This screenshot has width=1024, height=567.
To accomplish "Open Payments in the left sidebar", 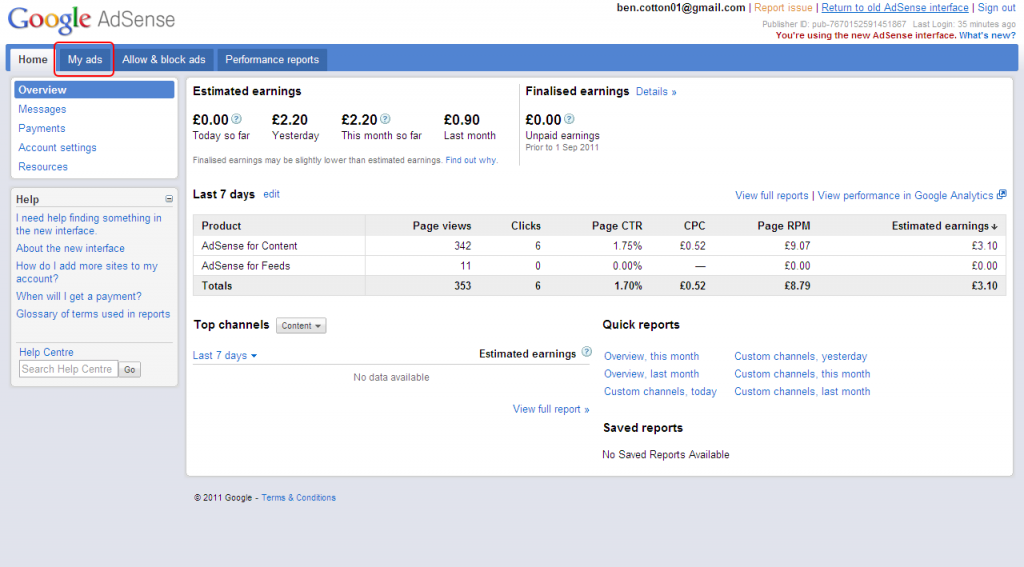I will coord(42,128).
